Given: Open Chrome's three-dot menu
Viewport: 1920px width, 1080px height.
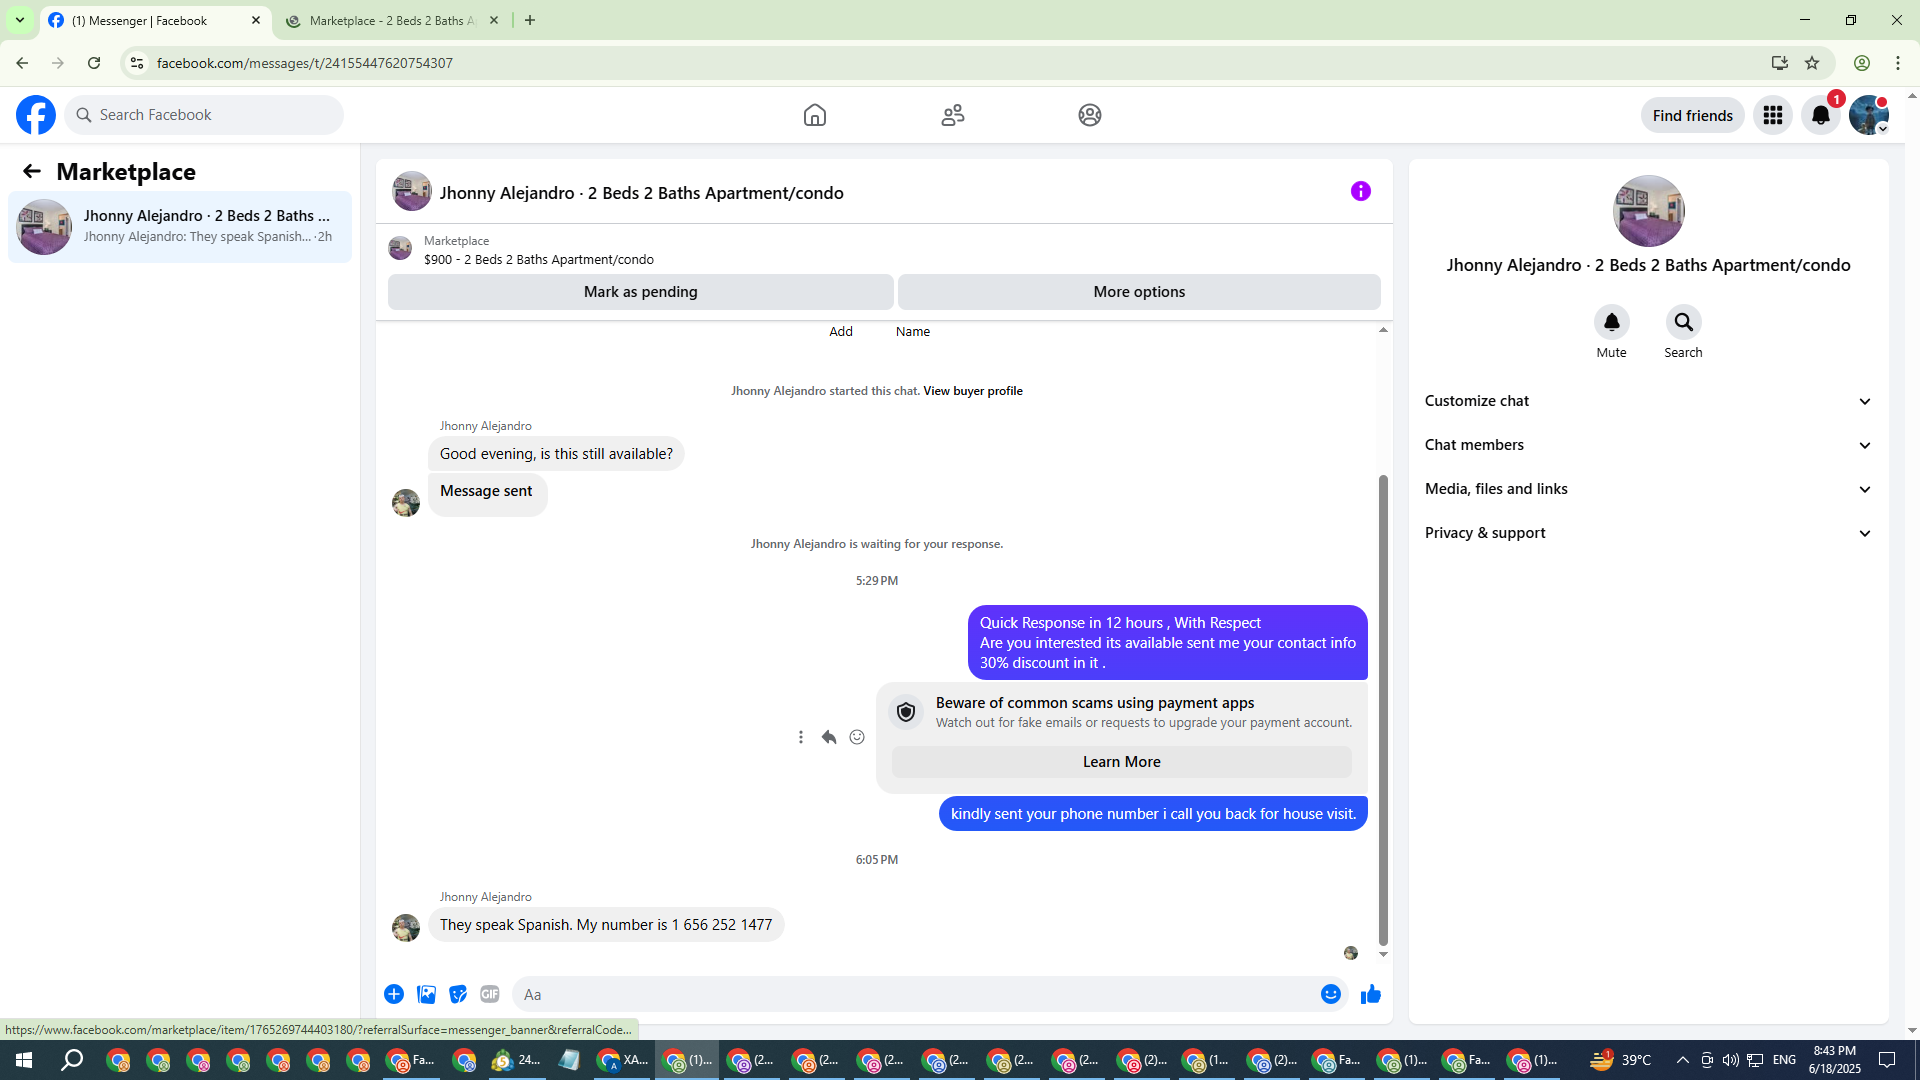Looking at the screenshot, I should (x=1898, y=63).
